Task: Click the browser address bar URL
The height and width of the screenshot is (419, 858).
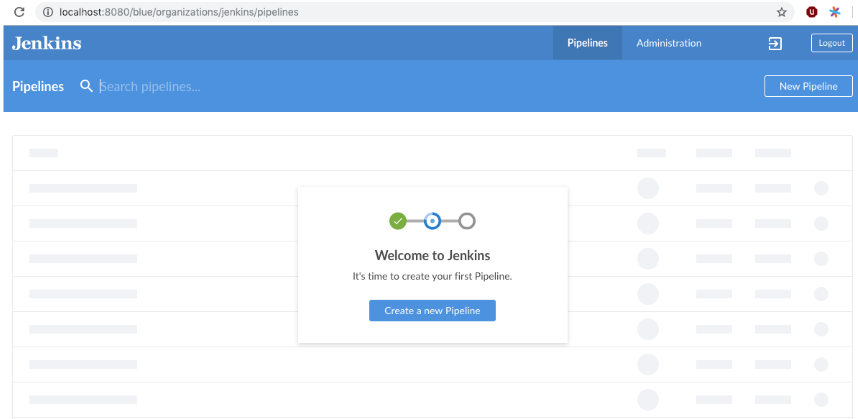Action: 180,12
